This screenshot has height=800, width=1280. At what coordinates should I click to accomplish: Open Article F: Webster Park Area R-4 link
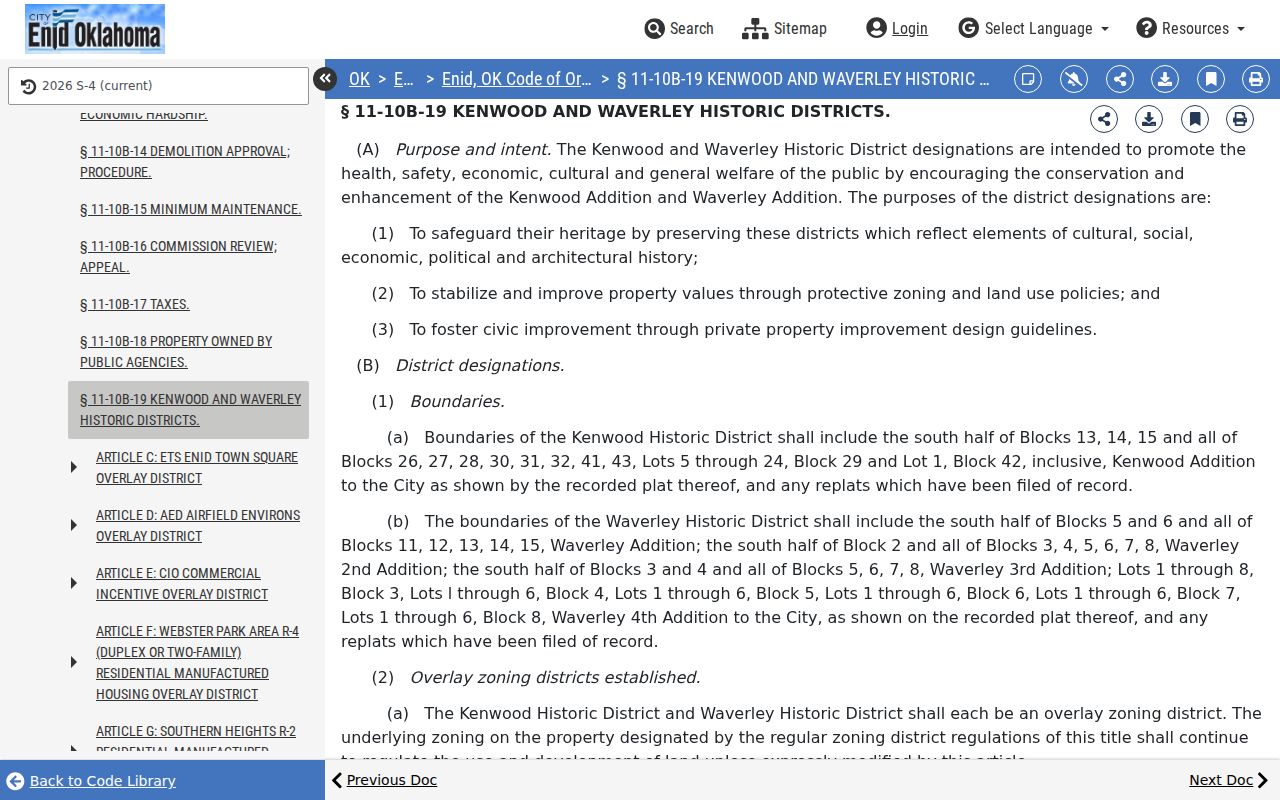197,663
